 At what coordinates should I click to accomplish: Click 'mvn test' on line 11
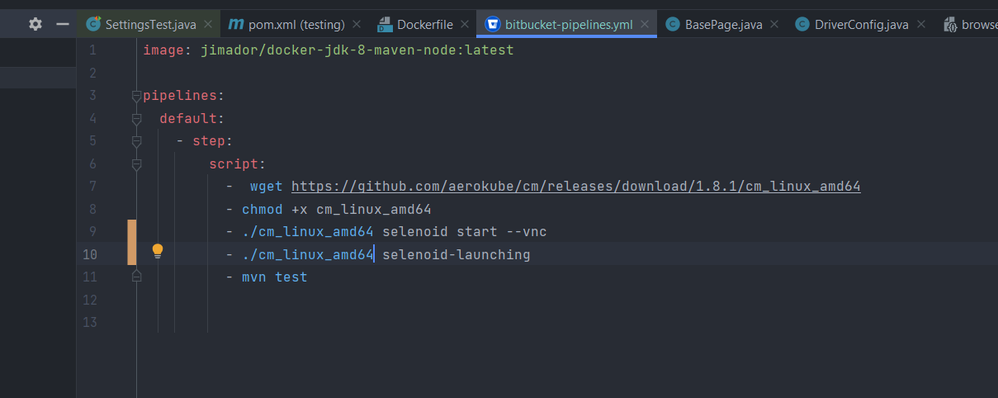point(274,277)
